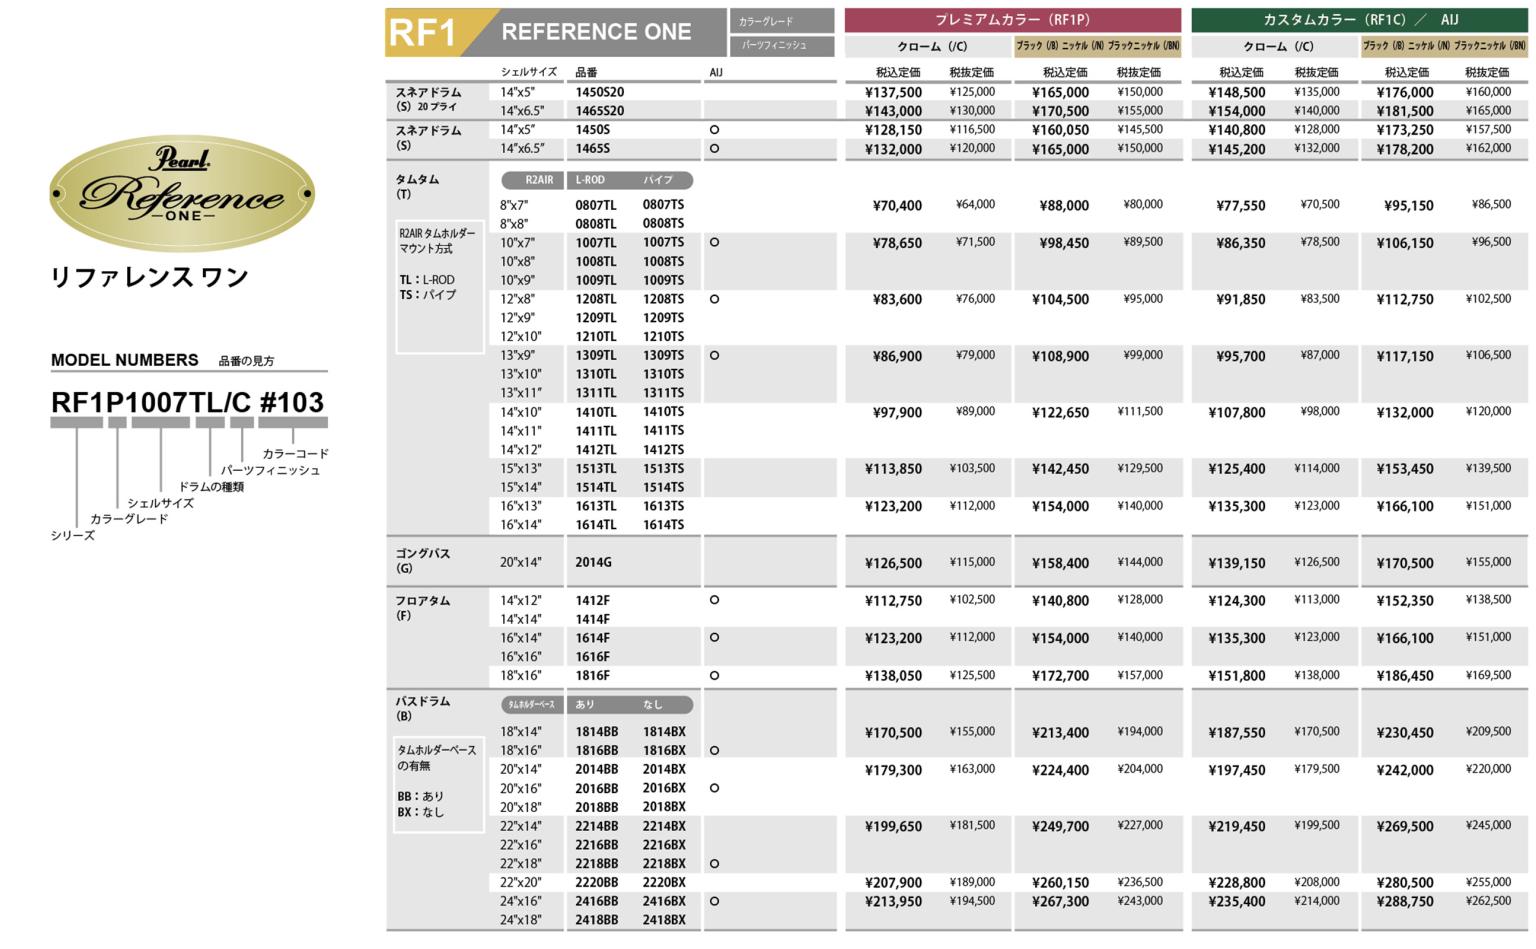This screenshot has width=1536, height=949.
Task: Click tom model number 1311TL
Action: tap(596, 393)
